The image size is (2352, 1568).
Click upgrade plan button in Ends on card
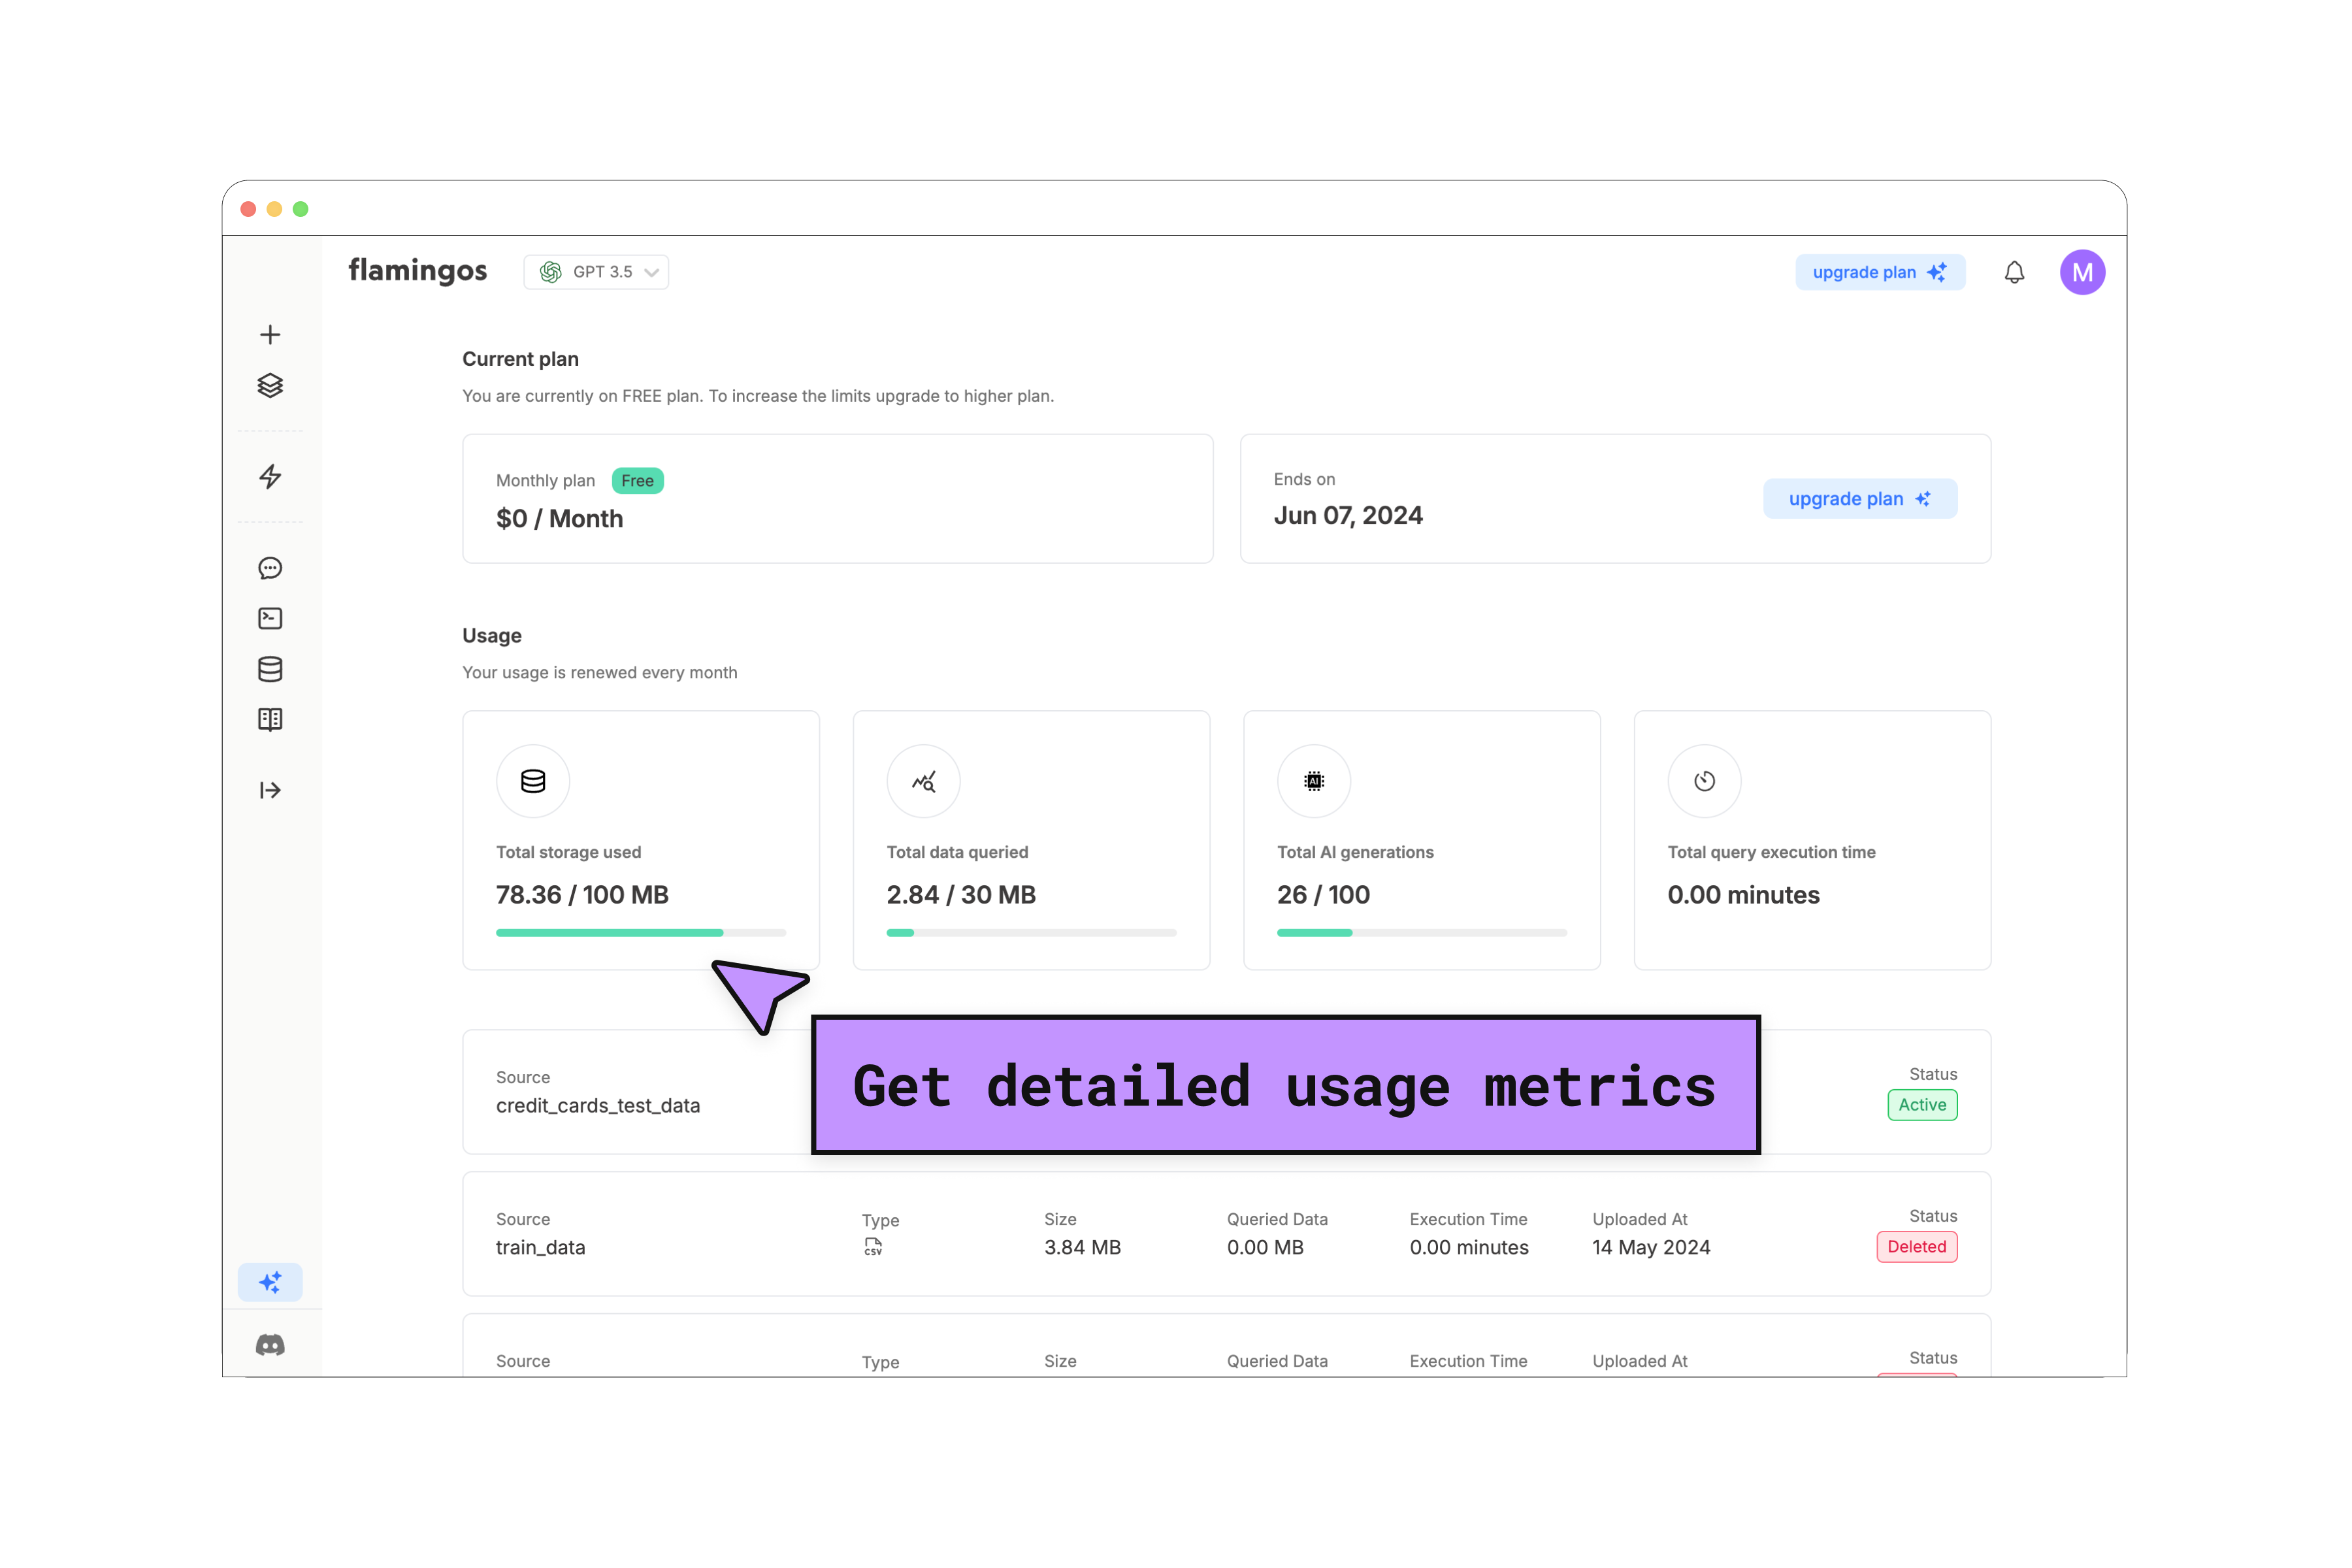tap(1859, 499)
